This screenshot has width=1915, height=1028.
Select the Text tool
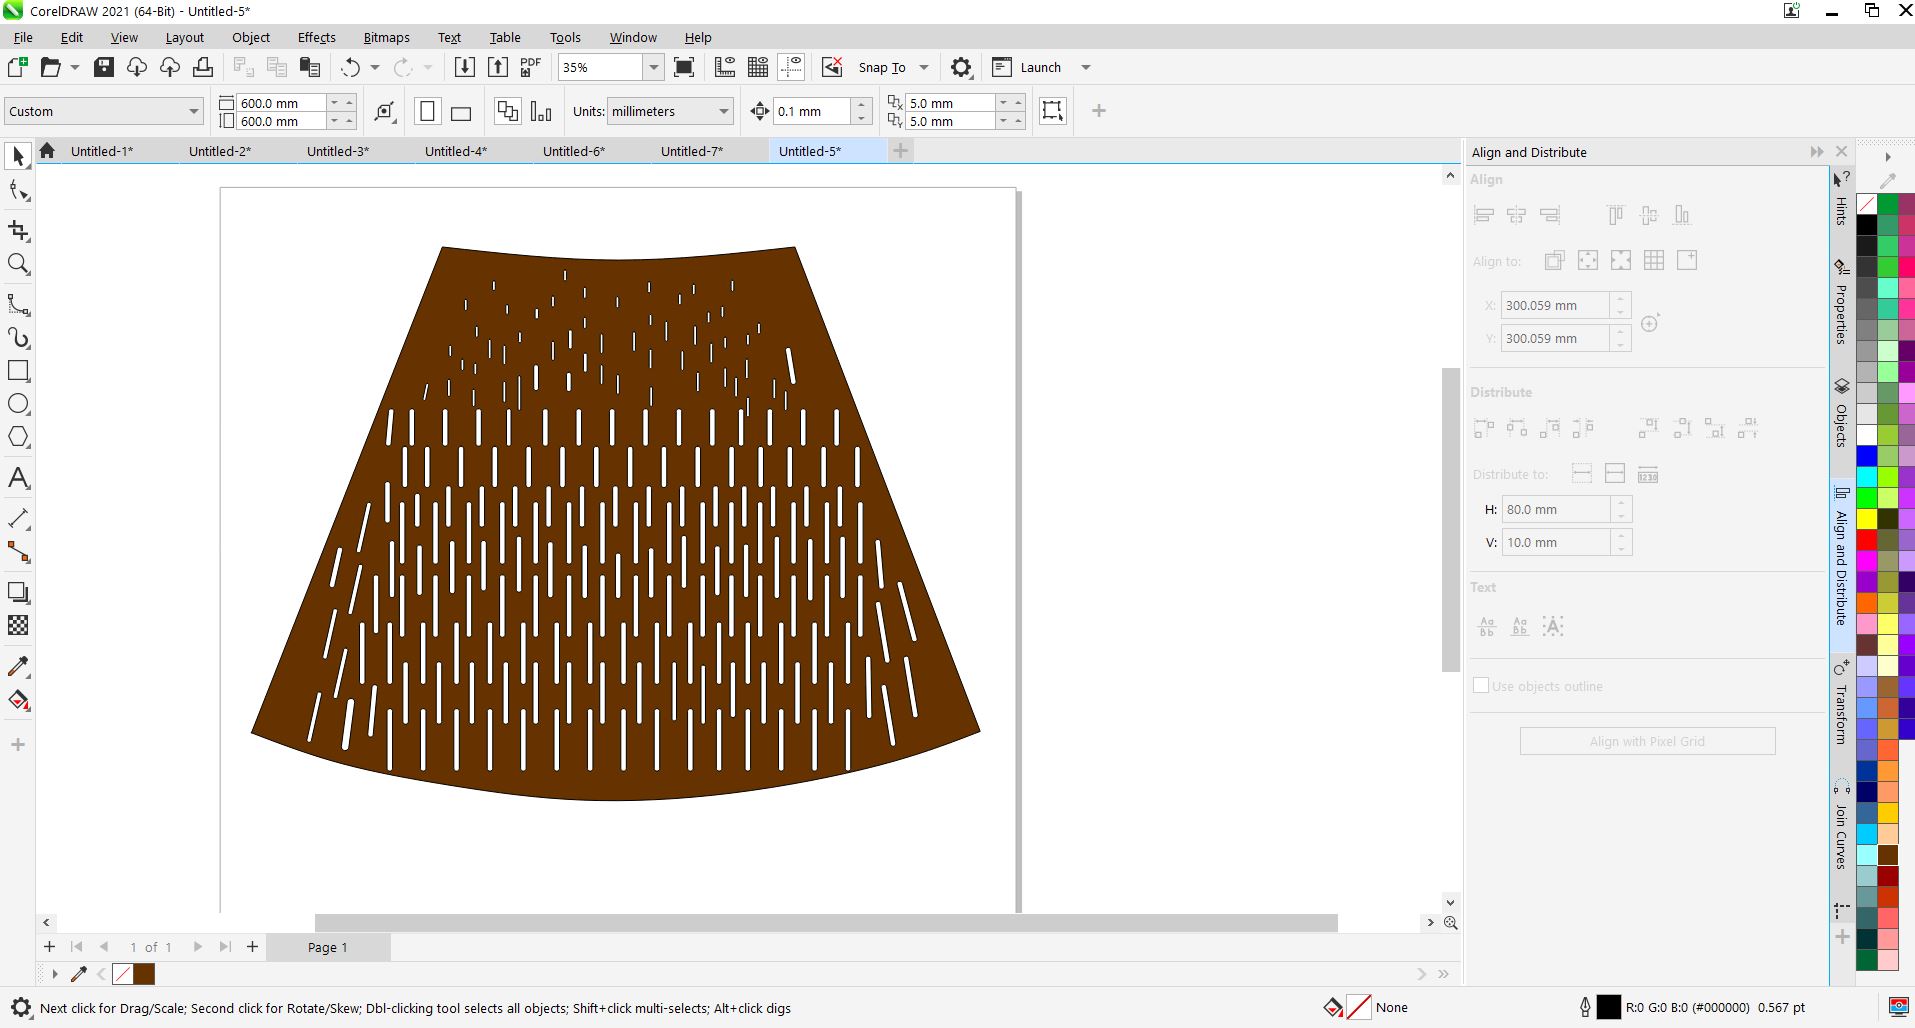18,478
